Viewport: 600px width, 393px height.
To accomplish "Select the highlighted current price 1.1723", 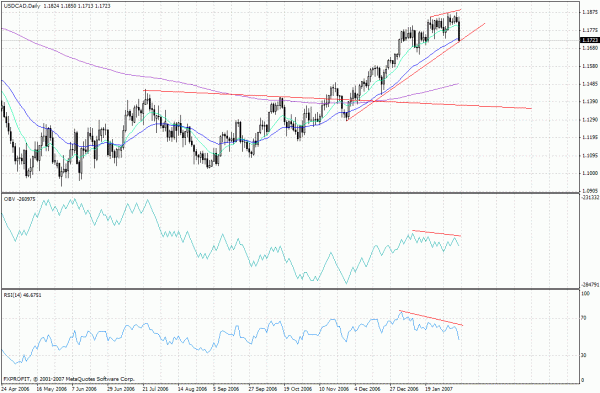I will (589, 40).
